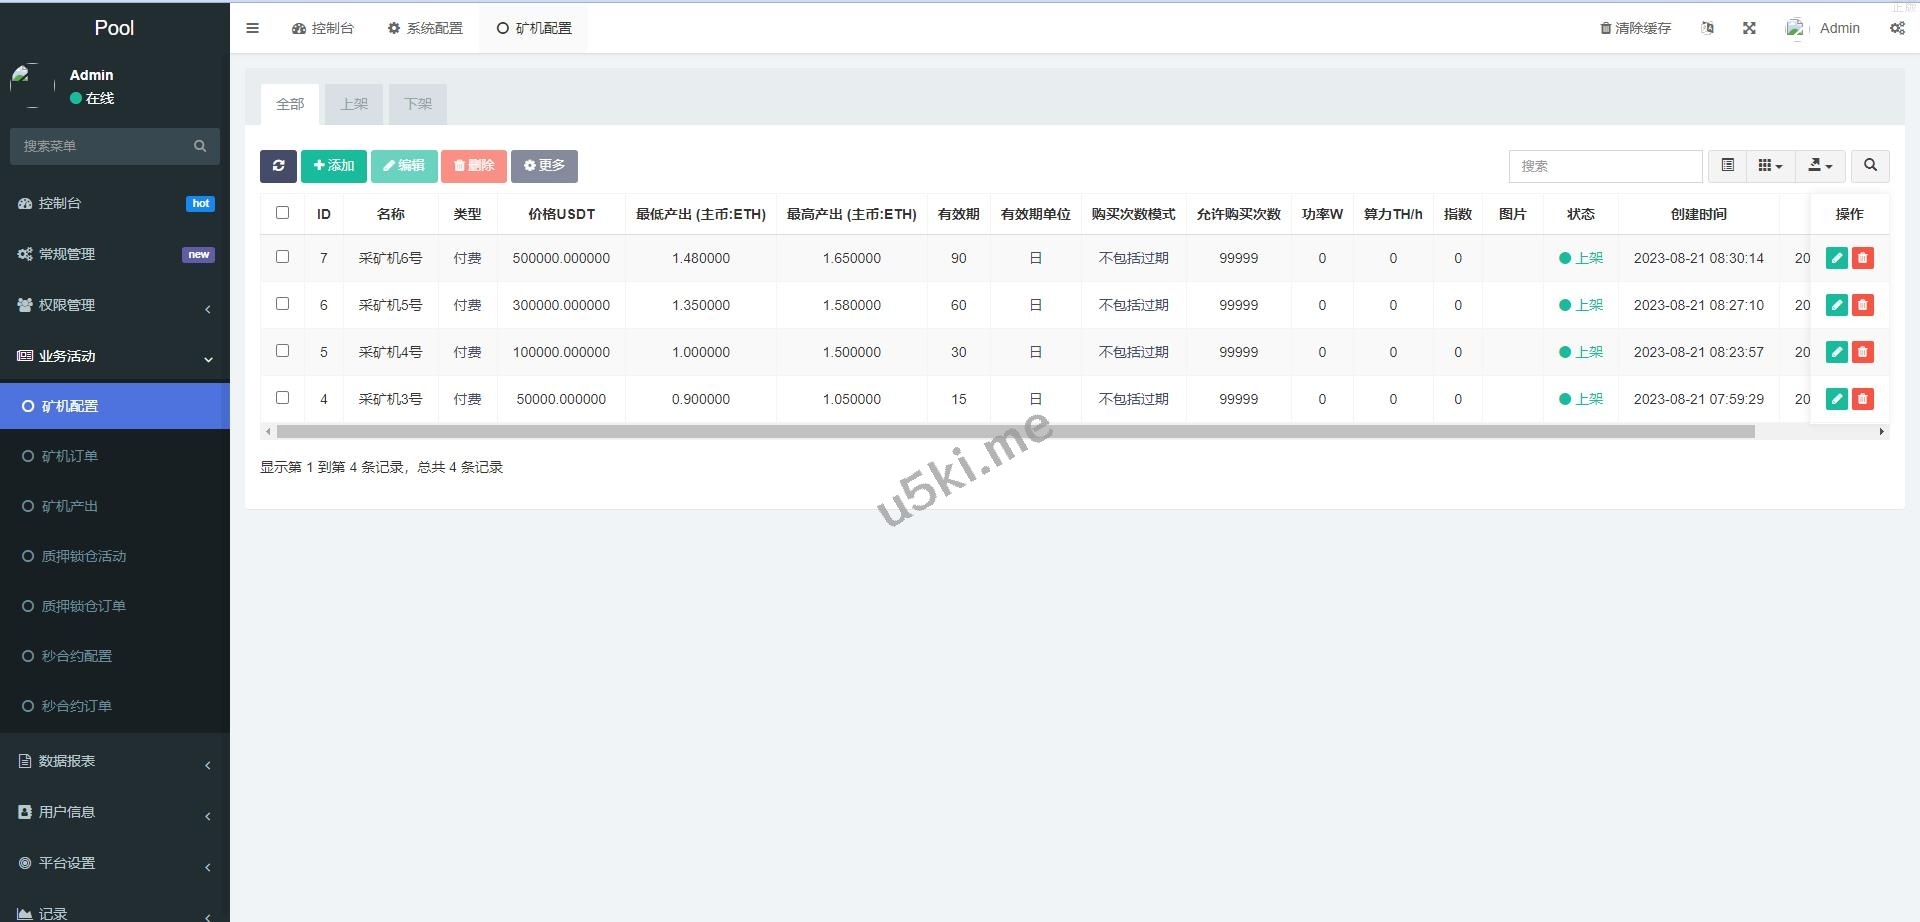The image size is (1920, 922).
Task: Check the select-all checkbox in header
Action: click(x=283, y=213)
